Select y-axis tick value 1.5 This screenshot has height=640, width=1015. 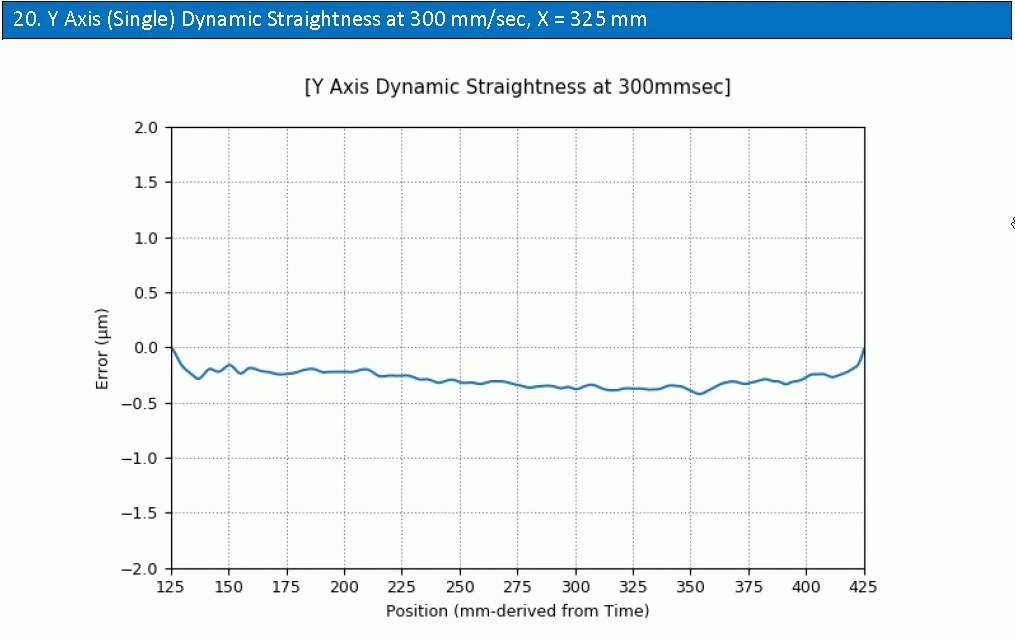[x=146, y=182]
